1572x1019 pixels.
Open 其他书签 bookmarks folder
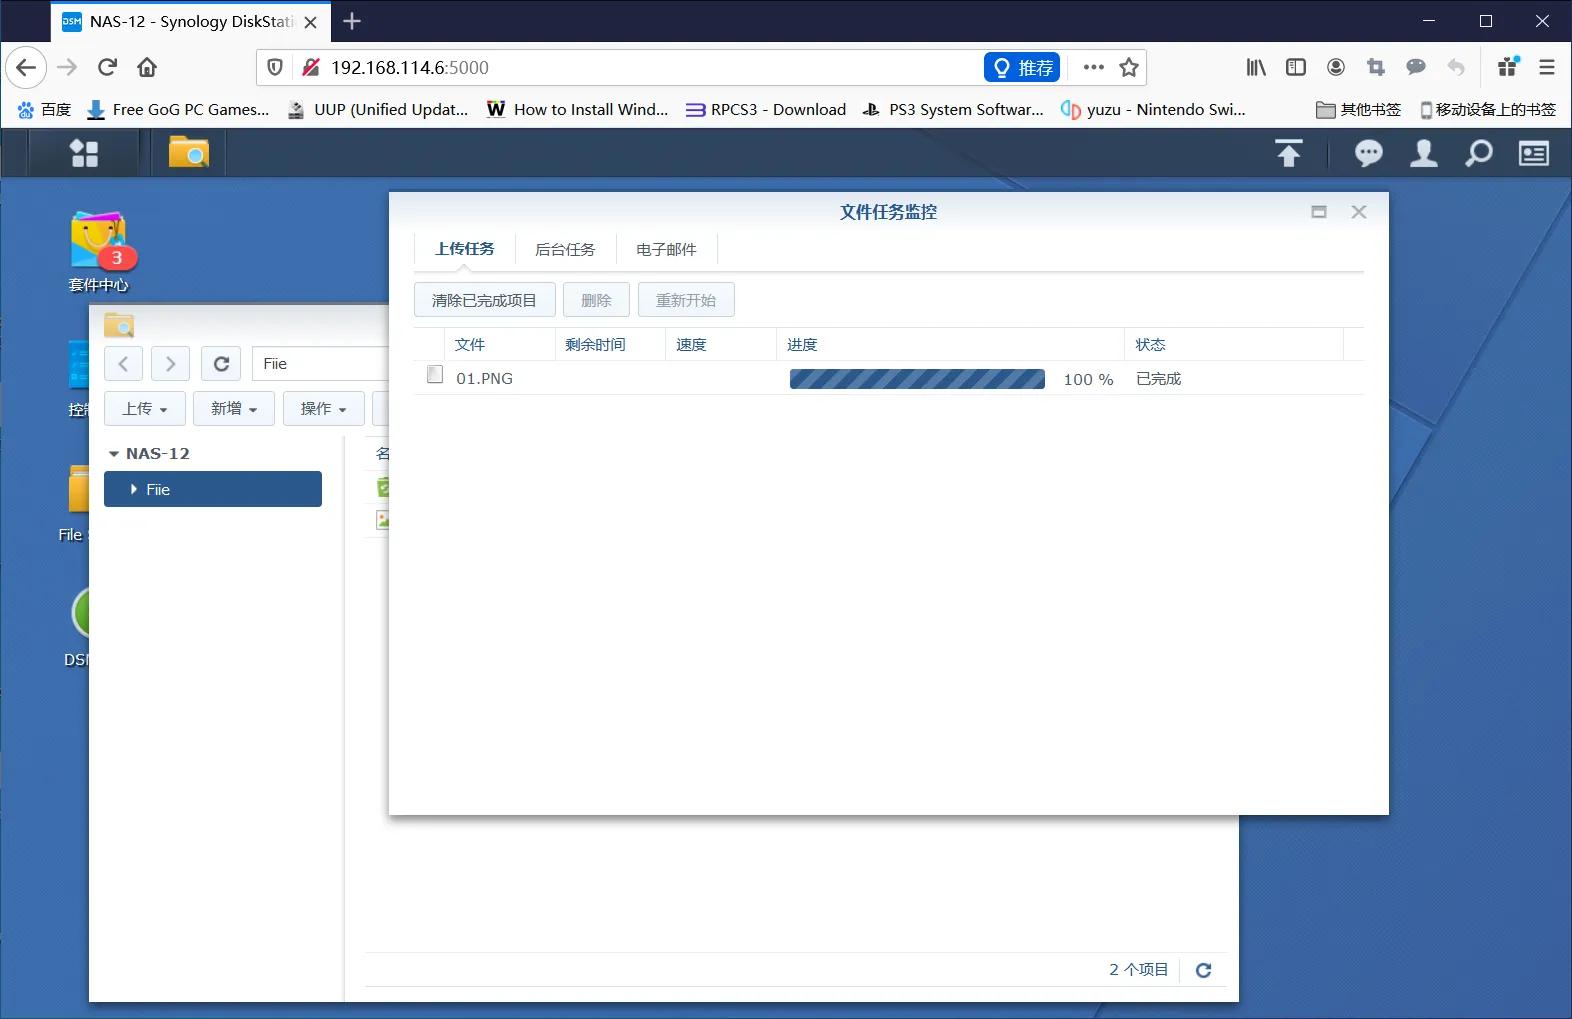pyautogui.click(x=1358, y=109)
